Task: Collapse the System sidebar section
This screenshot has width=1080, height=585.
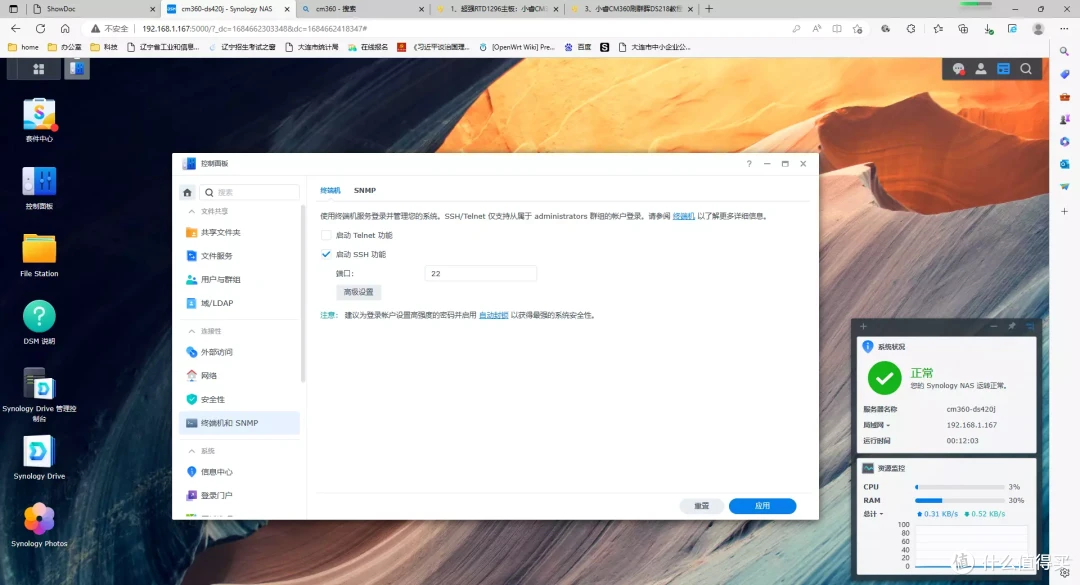Action: click(191, 451)
